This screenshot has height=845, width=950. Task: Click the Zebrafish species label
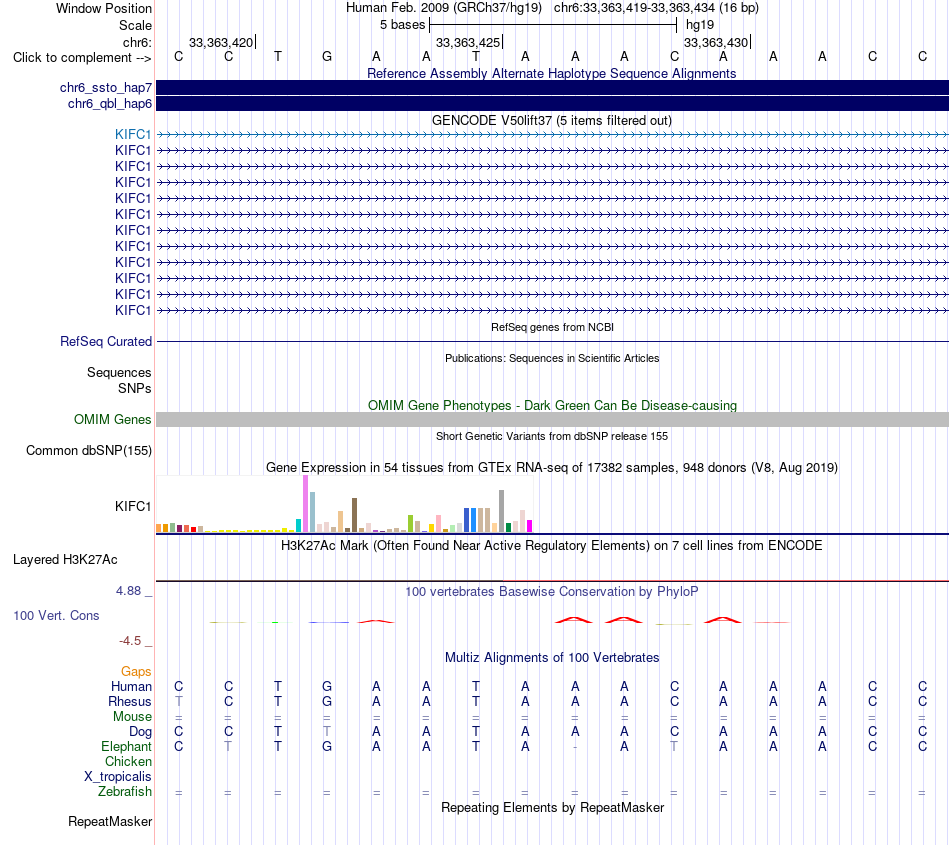pyautogui.click(x=125, y=792)
